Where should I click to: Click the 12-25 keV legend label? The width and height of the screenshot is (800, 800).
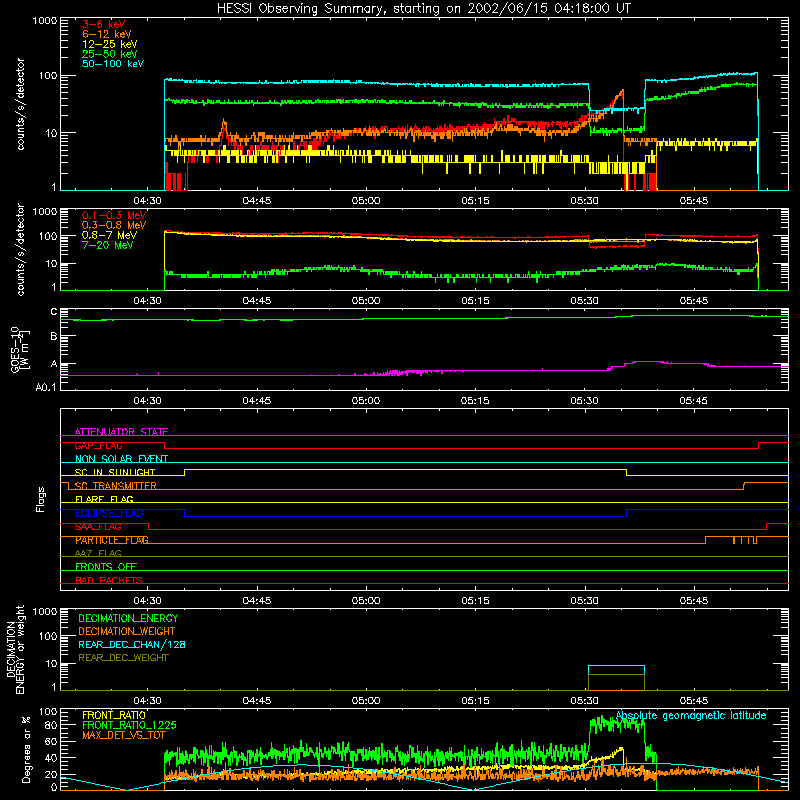click(110, 44)
